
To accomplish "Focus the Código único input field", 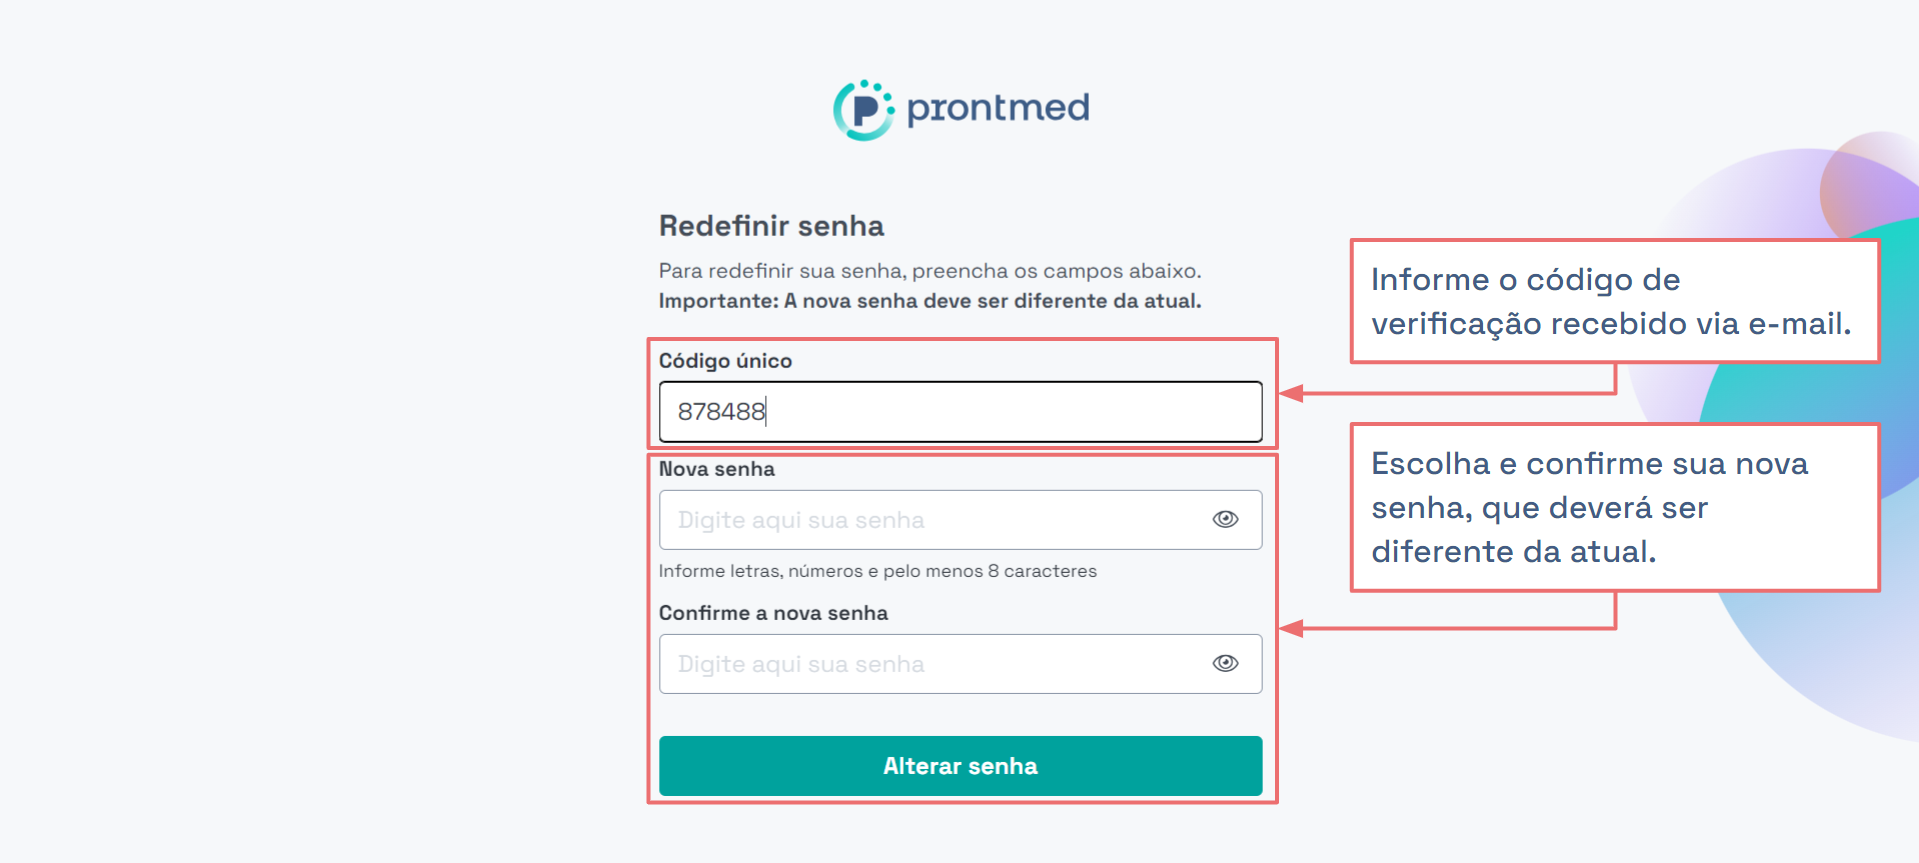I will (x=960, y=411).
